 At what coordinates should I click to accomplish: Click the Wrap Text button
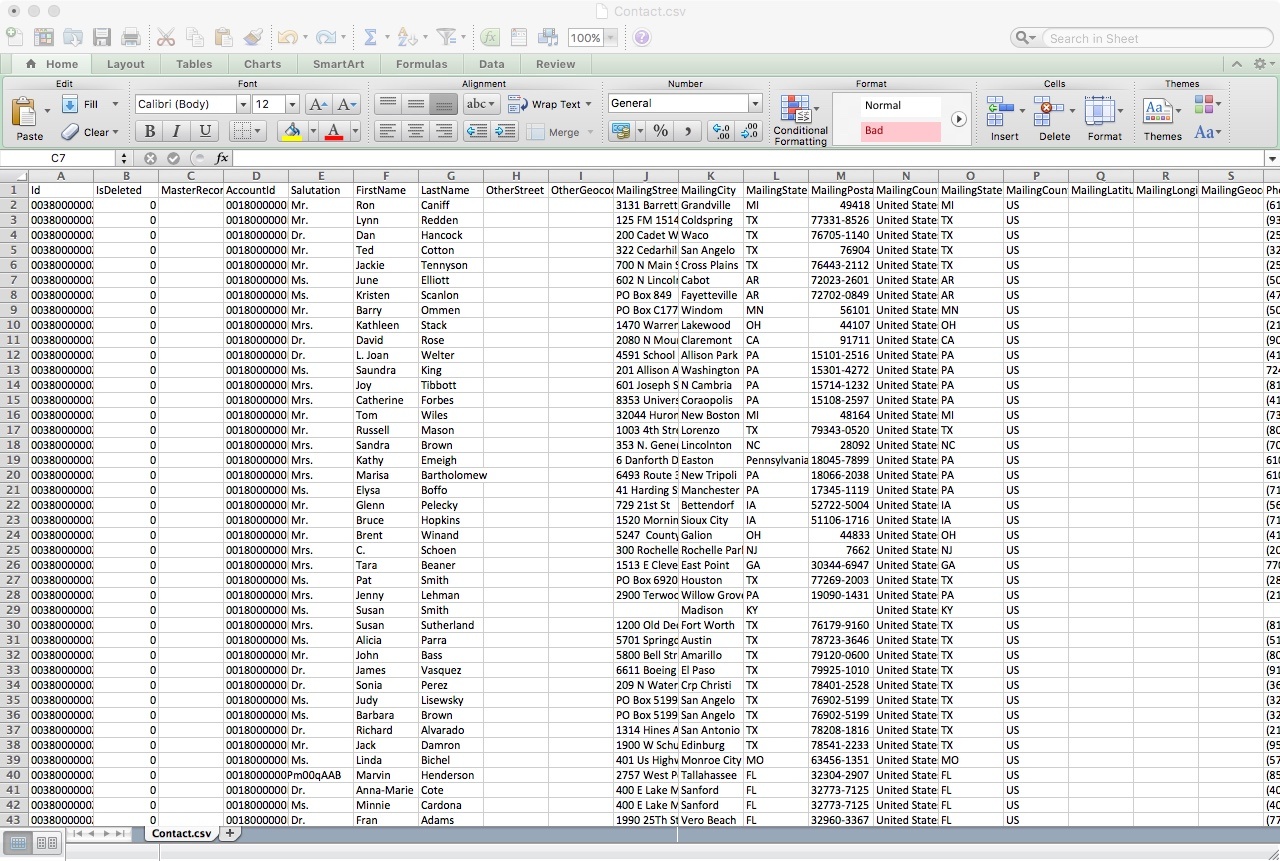(x=546, y=104)
